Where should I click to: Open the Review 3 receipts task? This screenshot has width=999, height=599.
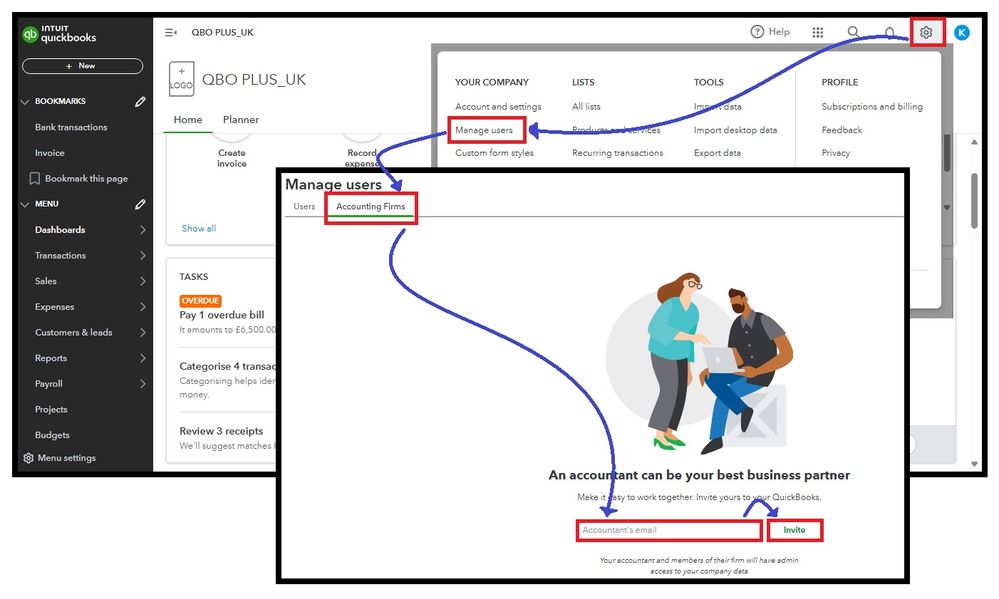[x=221, y=431]
